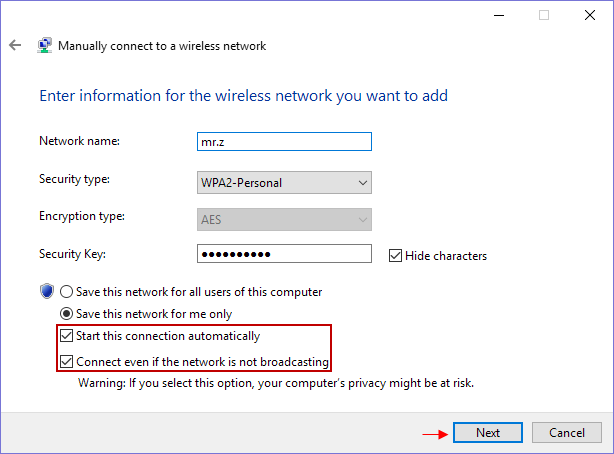614x454 pixels.
Task: Click the Network name input field
Action: (x=284, y=142)
